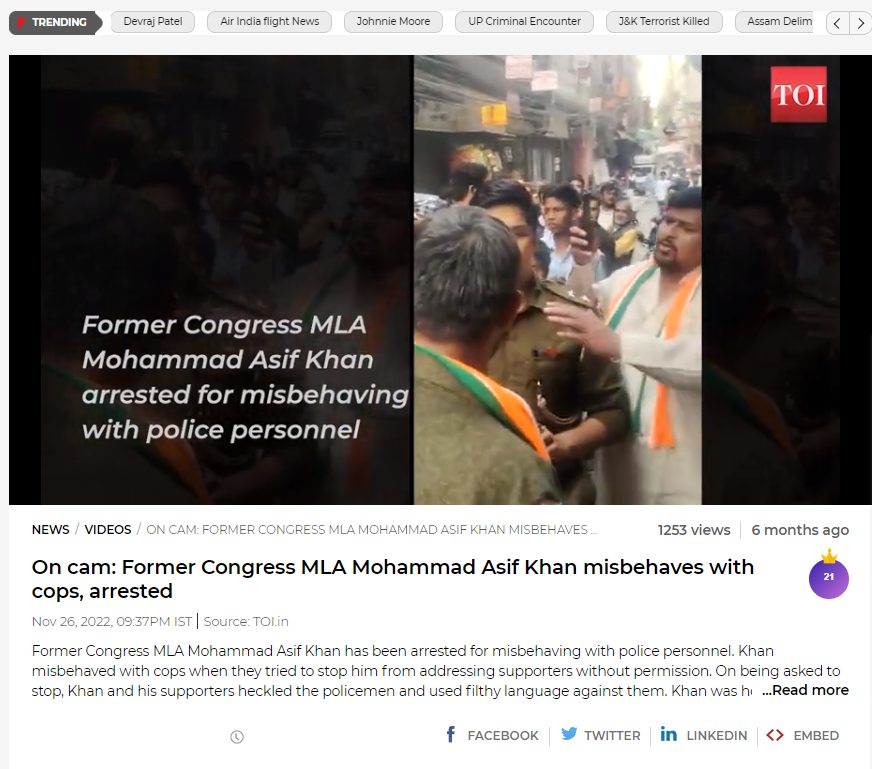The image size is (872, 769).
Task: Open the Devraj Patel trending topic
Action: [x=153, y=21]
